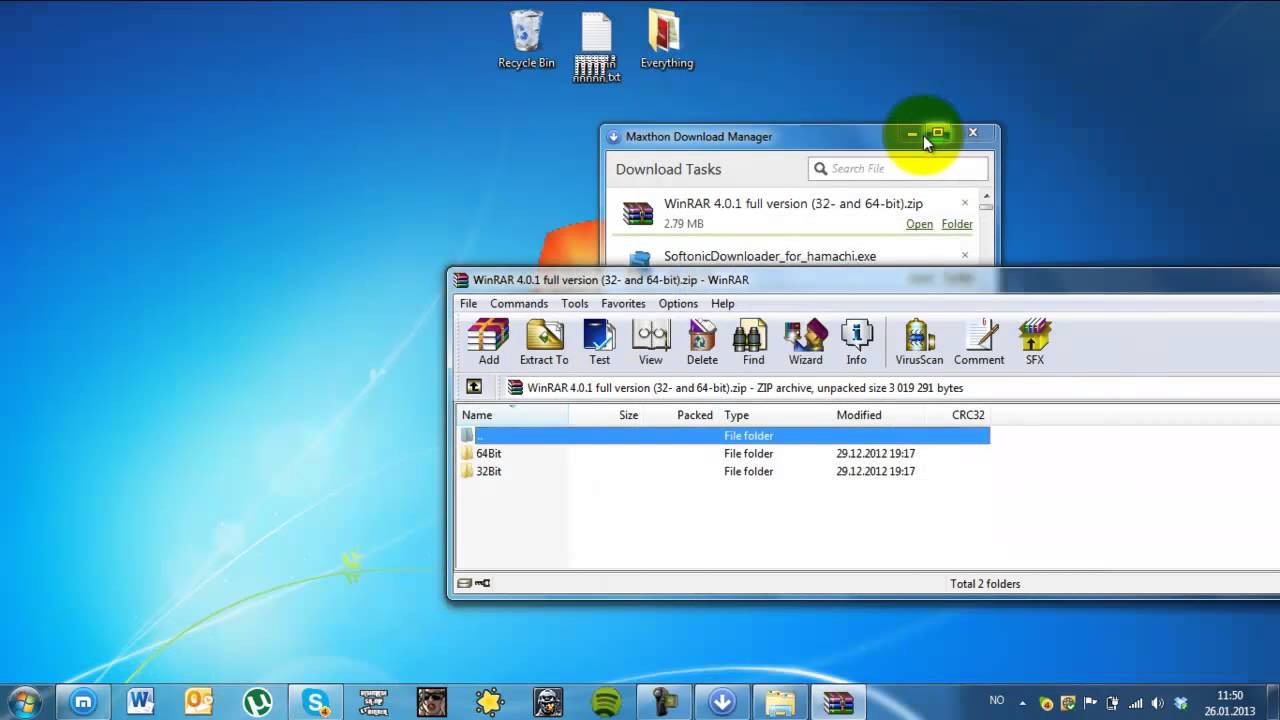Remove SoftonicDownloader download task with x

[965, 255]
